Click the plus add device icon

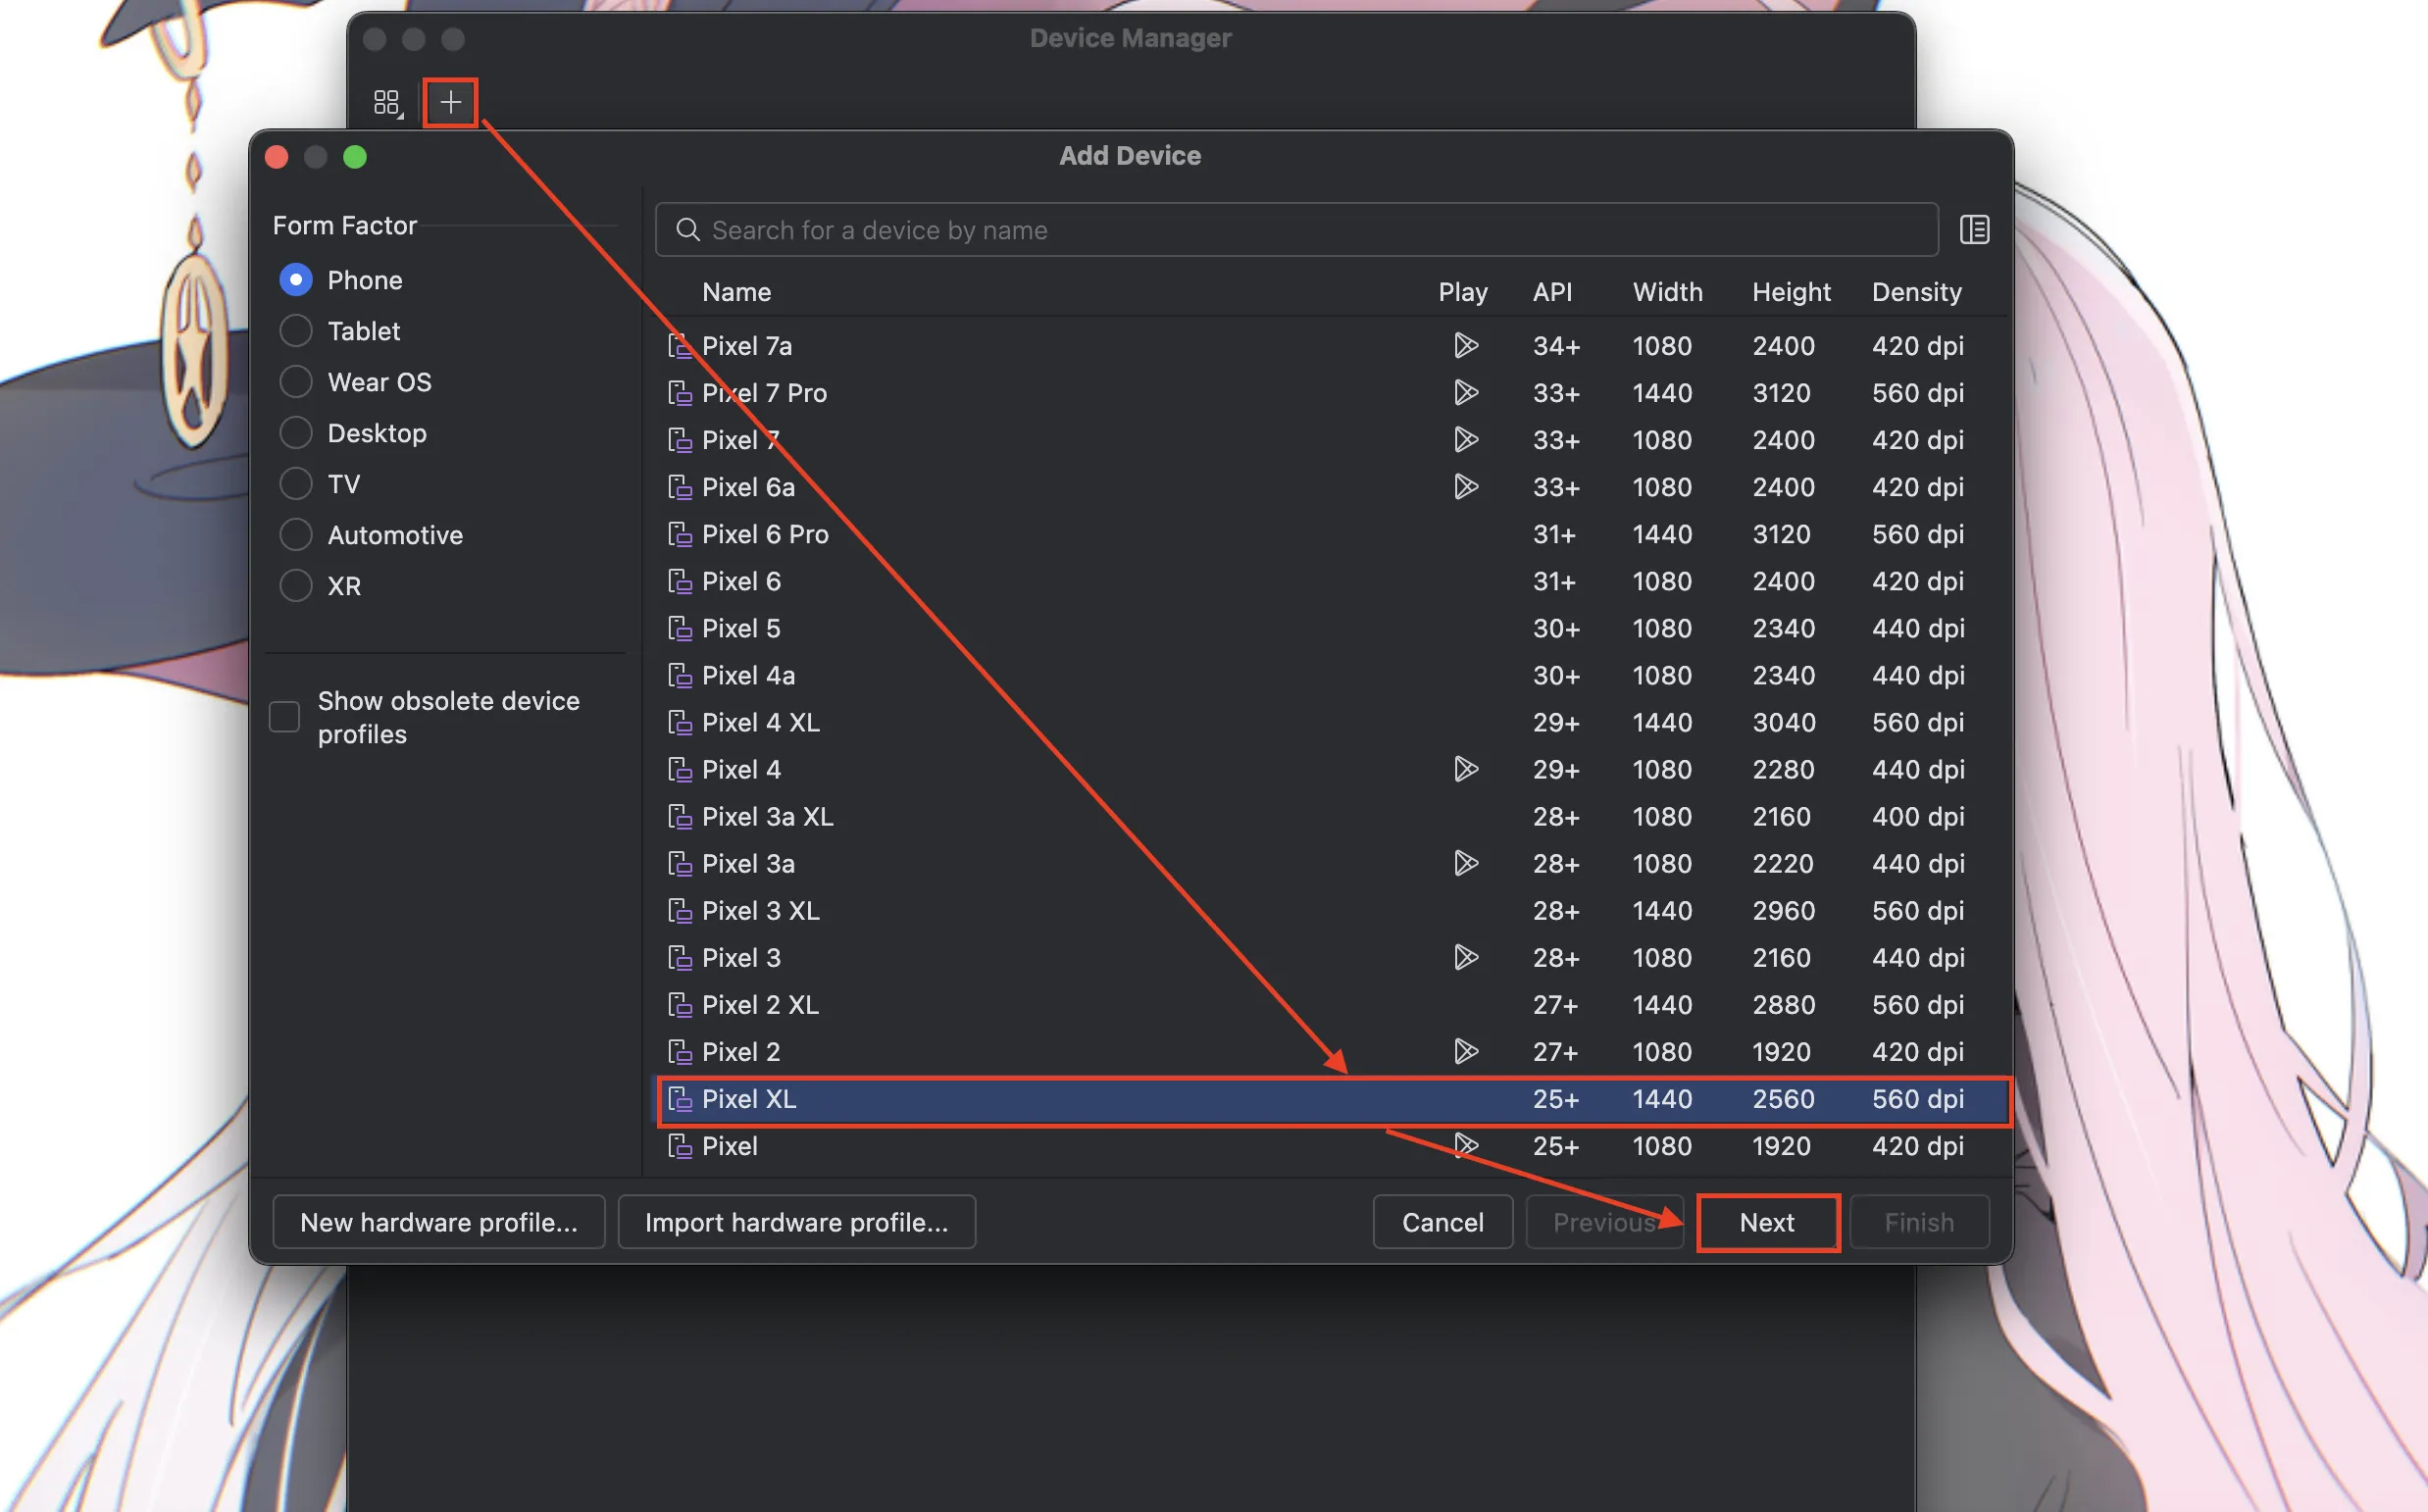pyautogui.click(x=450, y=102)
